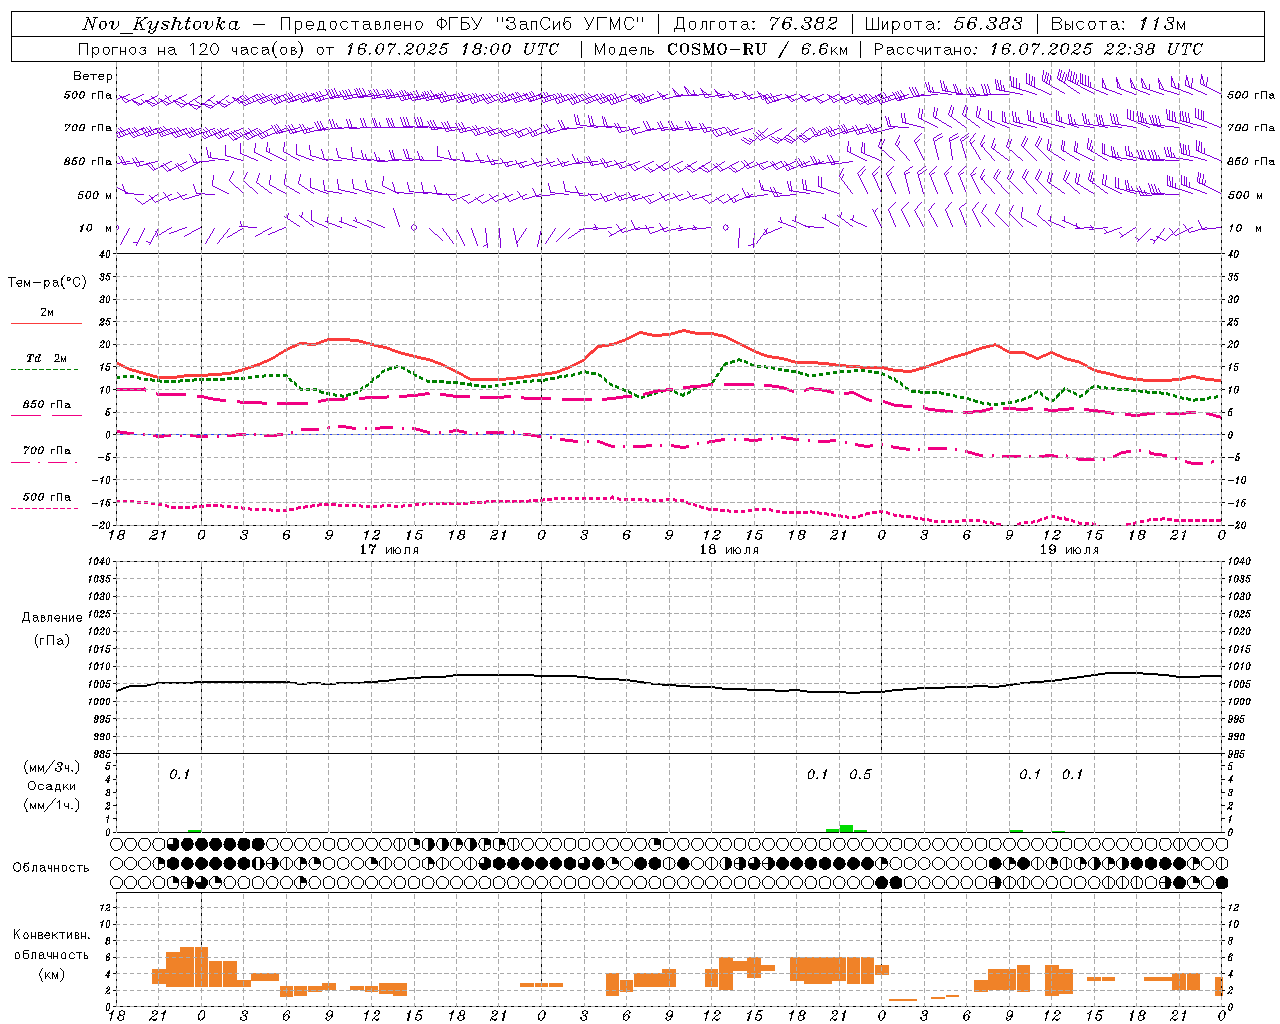
Task: Click the 700 гПа temperature legend entry
Action: [x=46, y=451]
